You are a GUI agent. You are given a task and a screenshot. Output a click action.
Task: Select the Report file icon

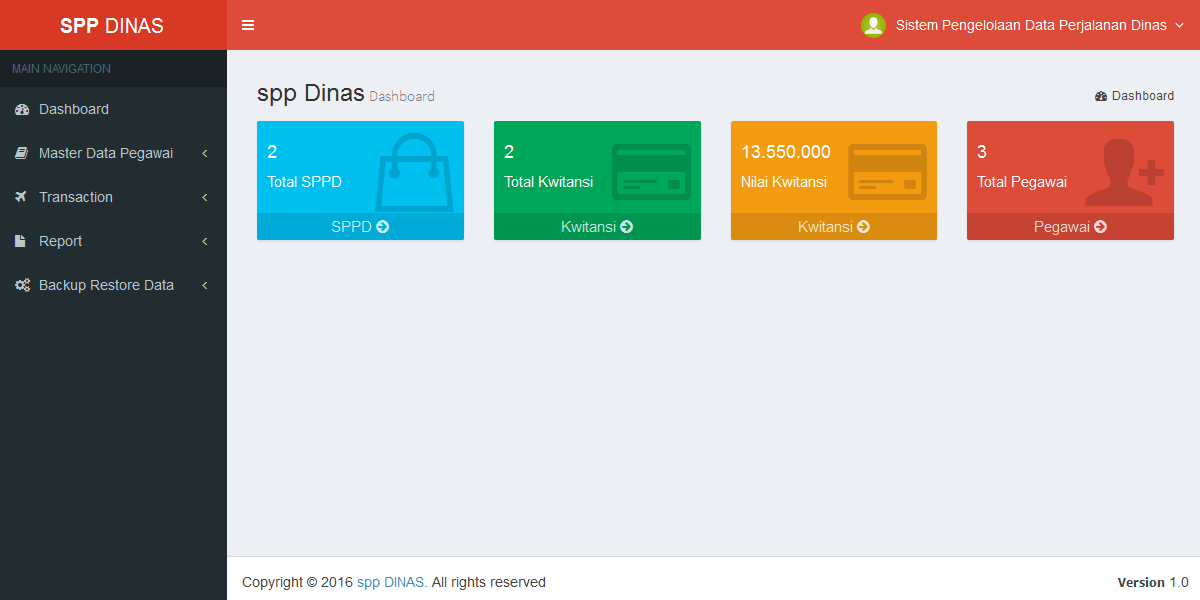21,240
